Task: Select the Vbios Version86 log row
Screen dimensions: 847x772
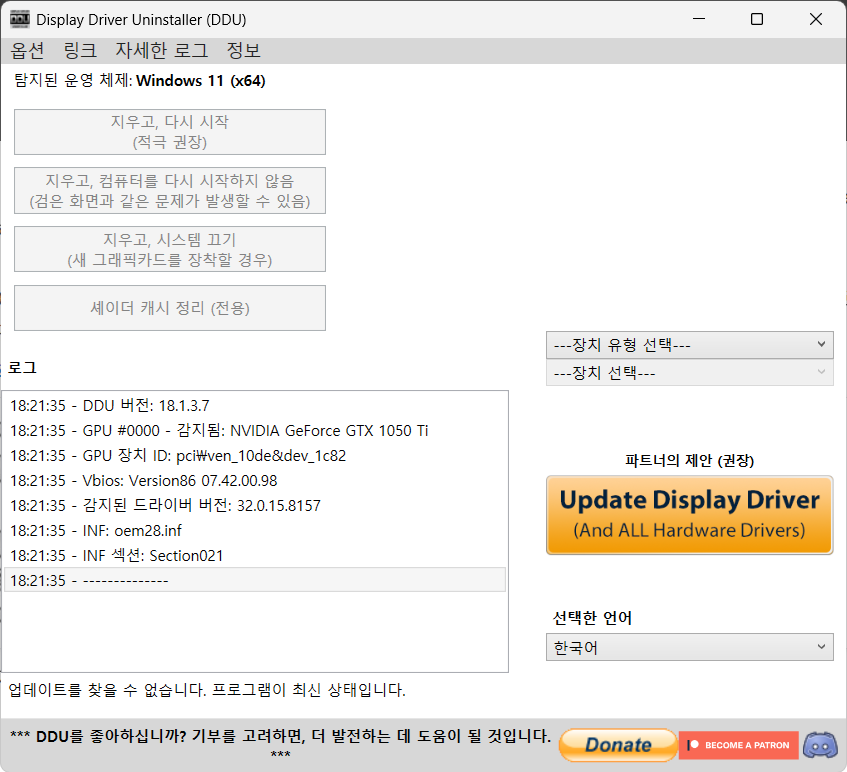Action: click(x=255, y=480)
